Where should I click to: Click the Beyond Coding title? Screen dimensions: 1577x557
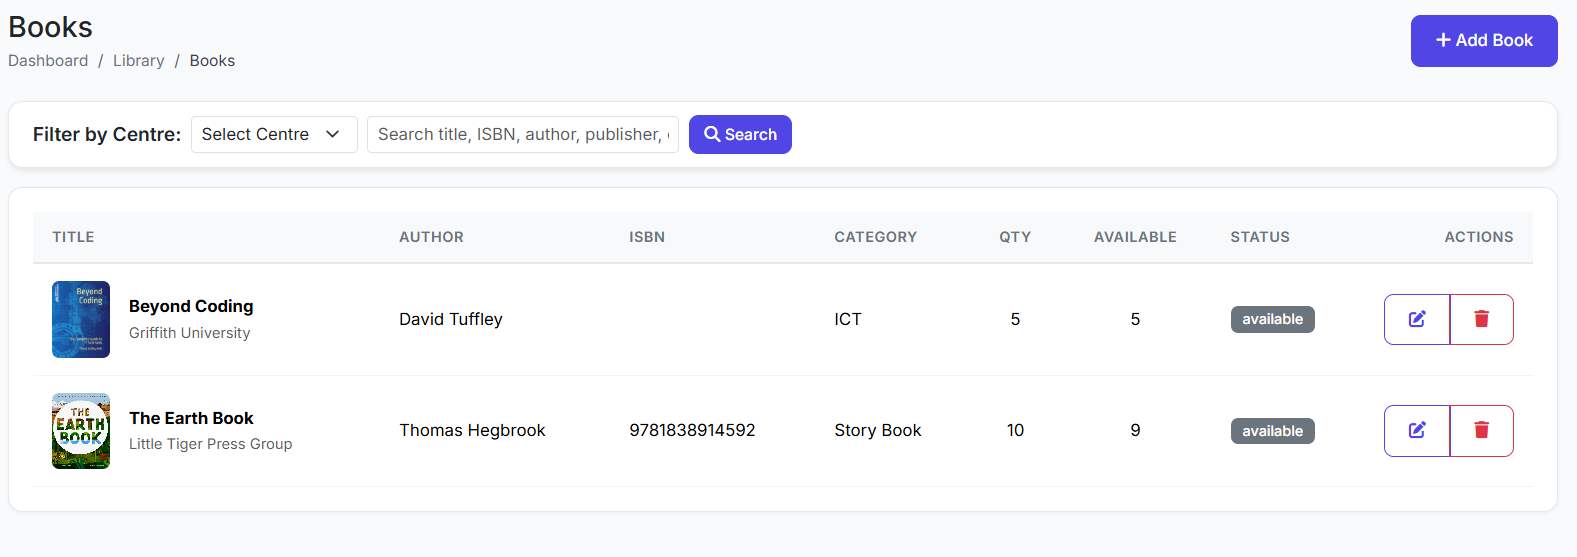(191, 306)
